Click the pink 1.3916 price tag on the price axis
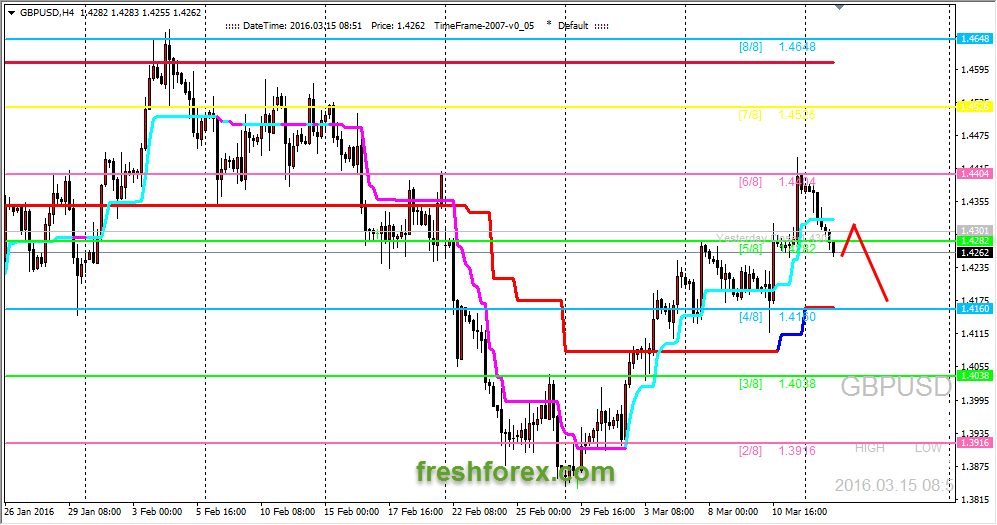Image resolution: width=997 pixels, height=525 pixels. click(x=975, y=443)
